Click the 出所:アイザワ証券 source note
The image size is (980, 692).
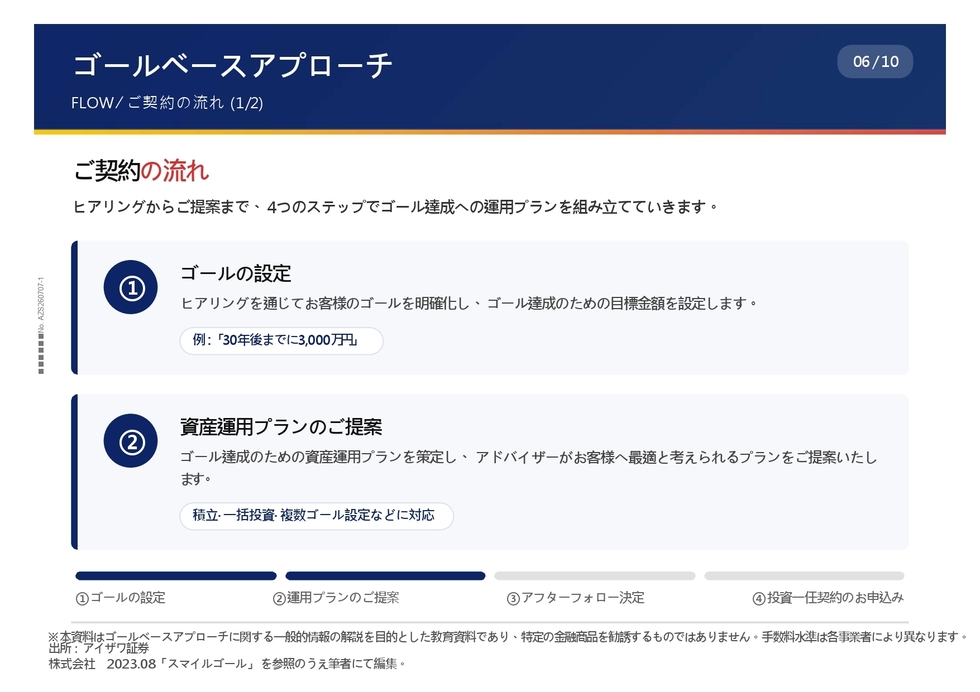tap(99, 648)
